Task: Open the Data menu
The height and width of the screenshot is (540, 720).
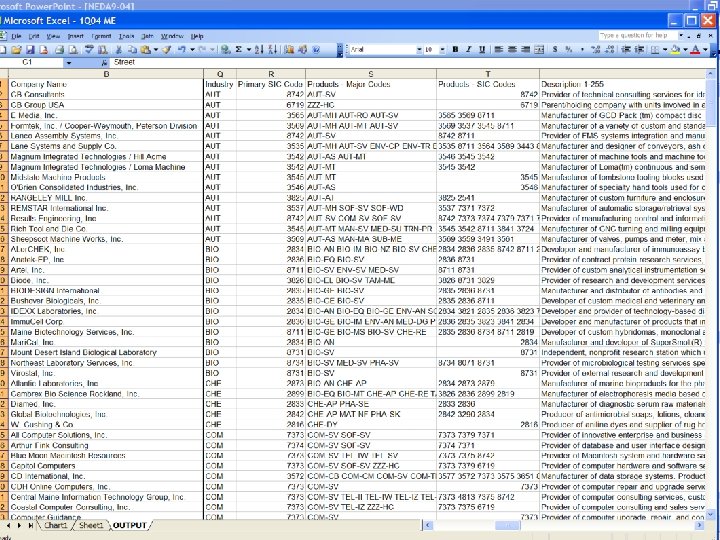Action: 147,36
